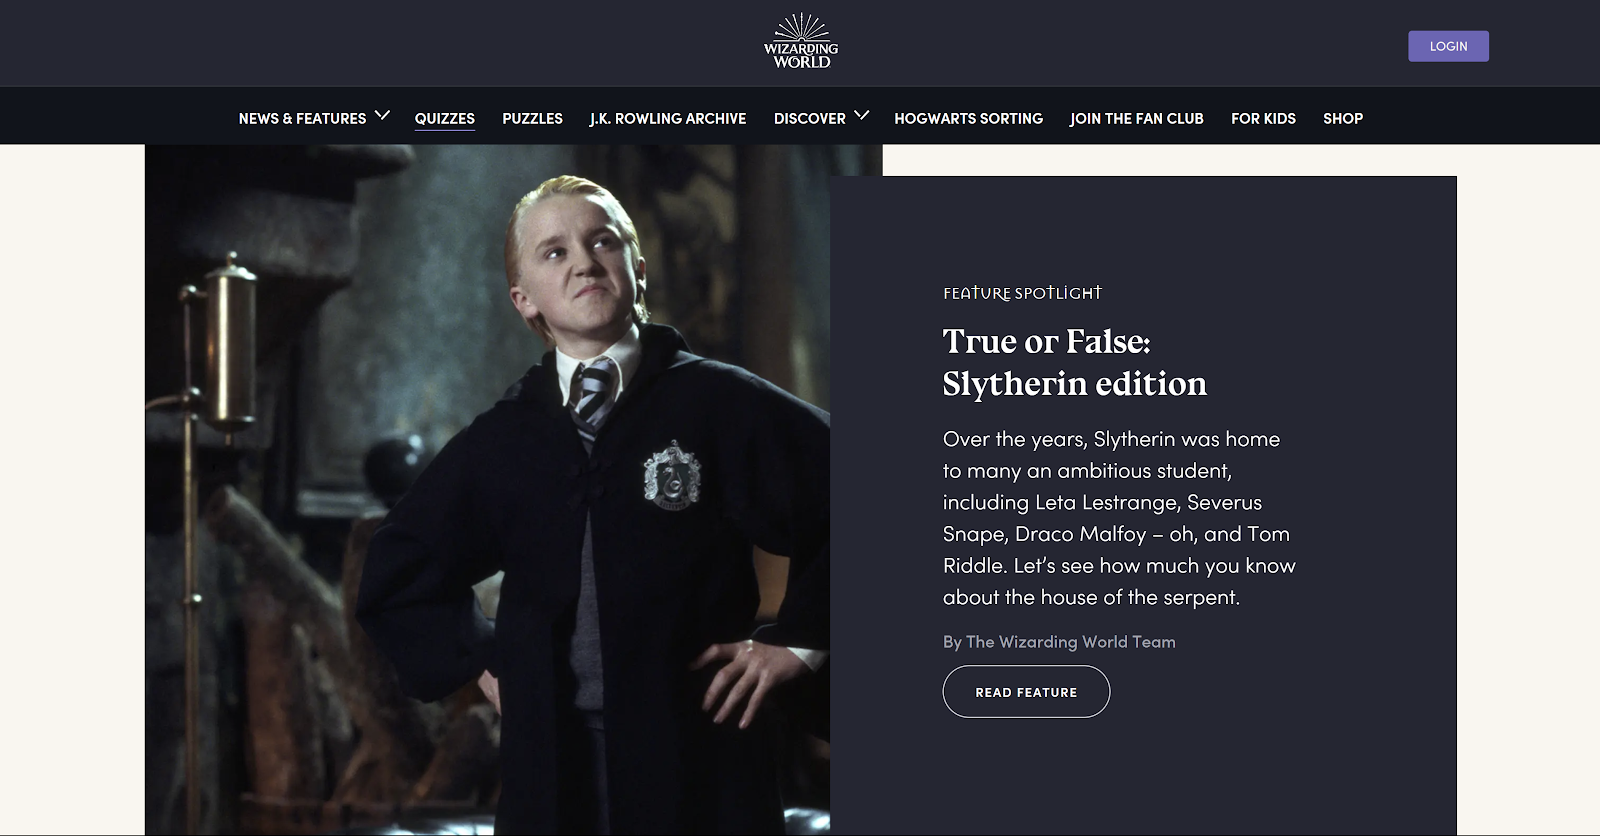
Task: Expand the News & Features chevron
Action: coord(382,116)
